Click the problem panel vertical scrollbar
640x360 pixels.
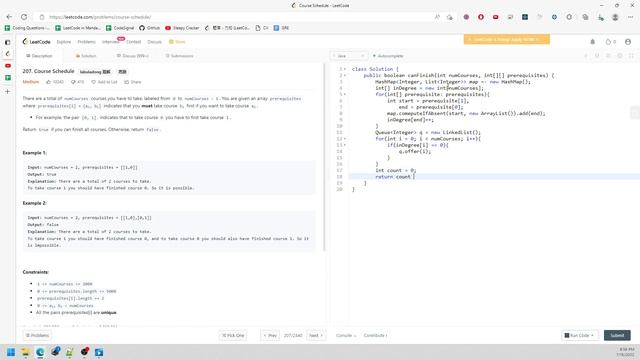[325, 157]
